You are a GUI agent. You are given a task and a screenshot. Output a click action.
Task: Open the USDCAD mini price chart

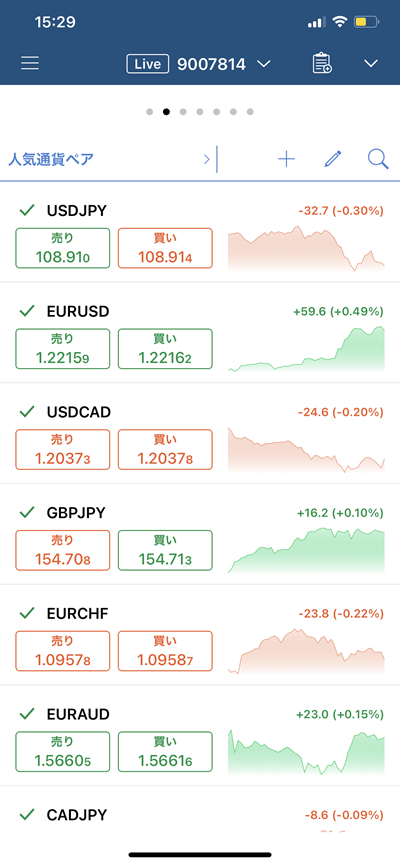click(x=306, y=449)
